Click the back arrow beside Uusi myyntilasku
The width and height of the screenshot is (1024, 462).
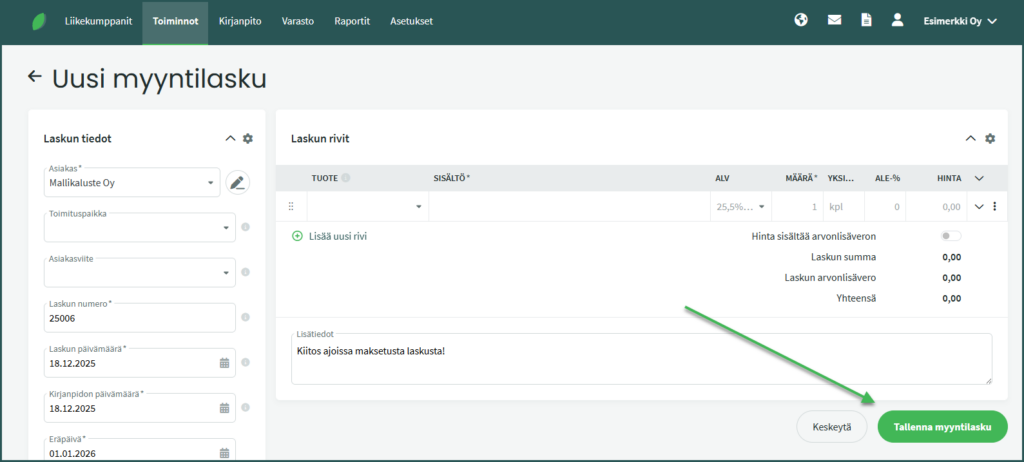click(x=35, y=77)
